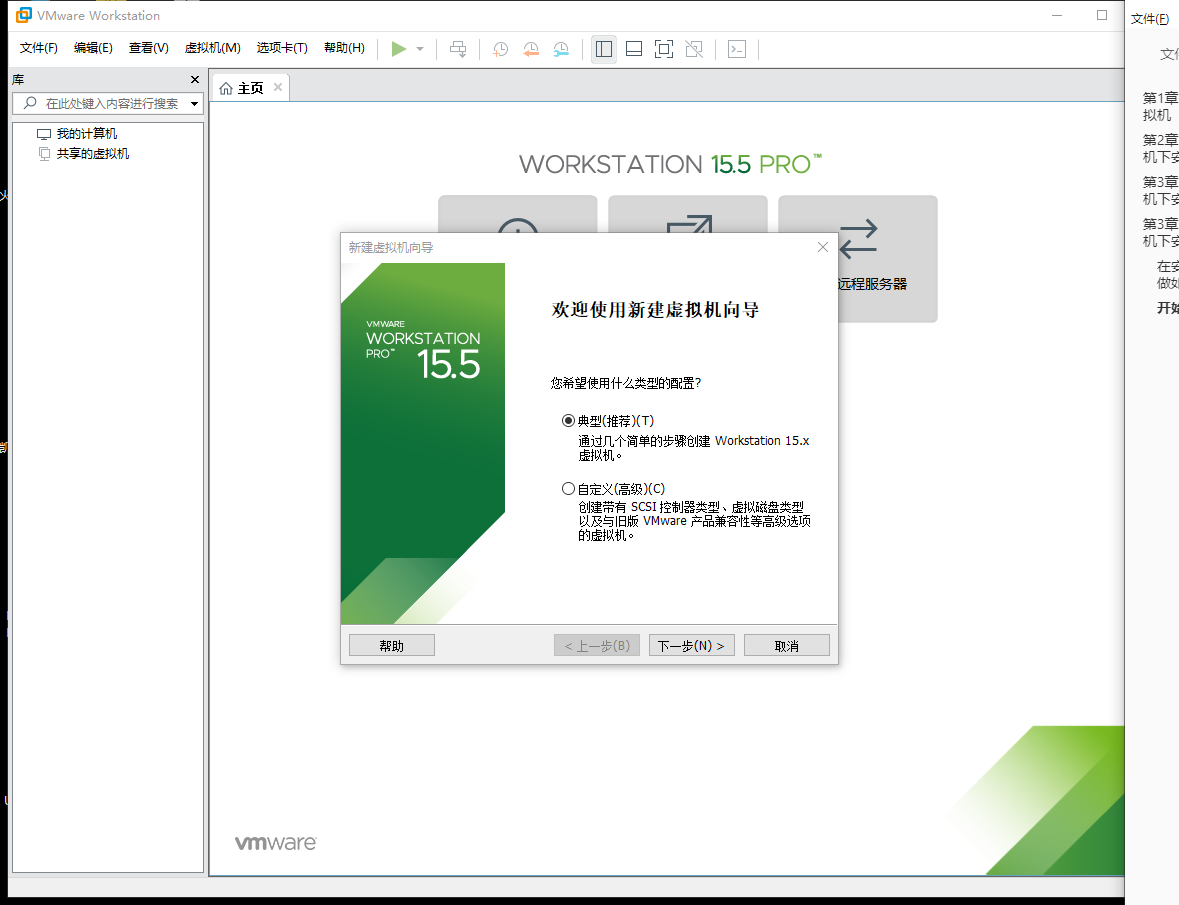The image size is (1179, 905).
Task: Close the library panel with X
Action: pos(195,79)
